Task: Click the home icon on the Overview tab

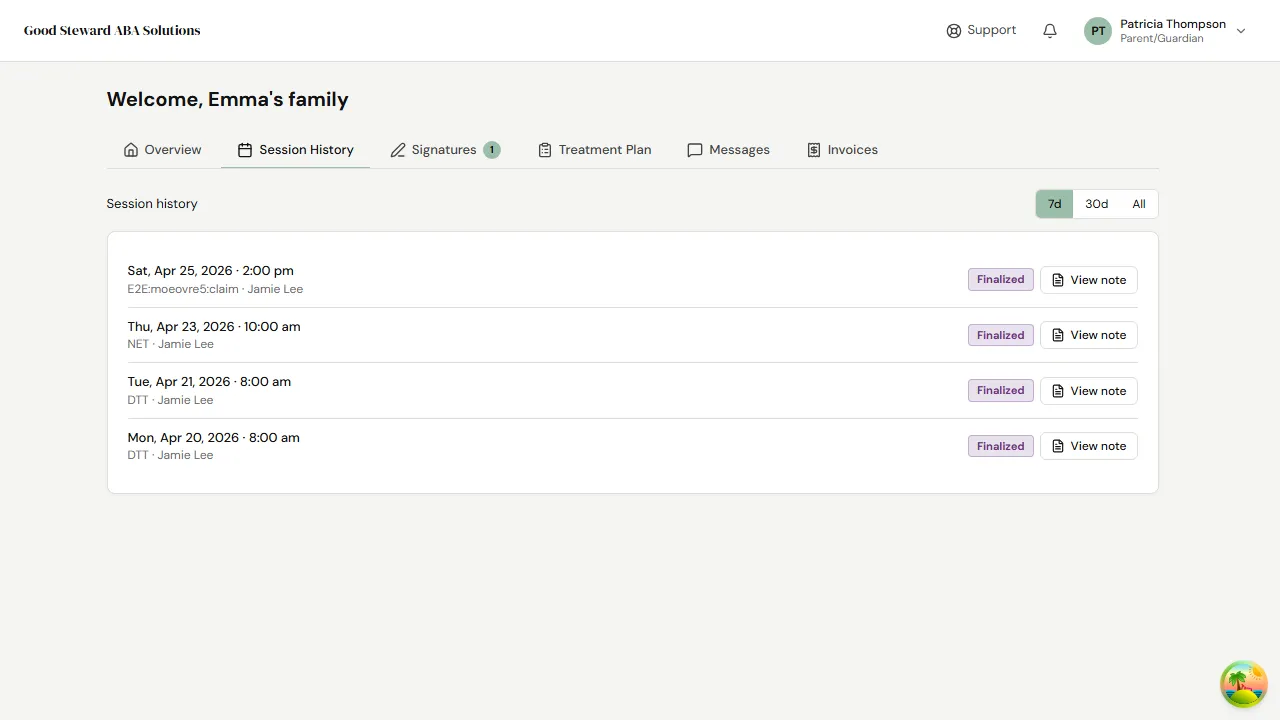Action: (131, 149)
